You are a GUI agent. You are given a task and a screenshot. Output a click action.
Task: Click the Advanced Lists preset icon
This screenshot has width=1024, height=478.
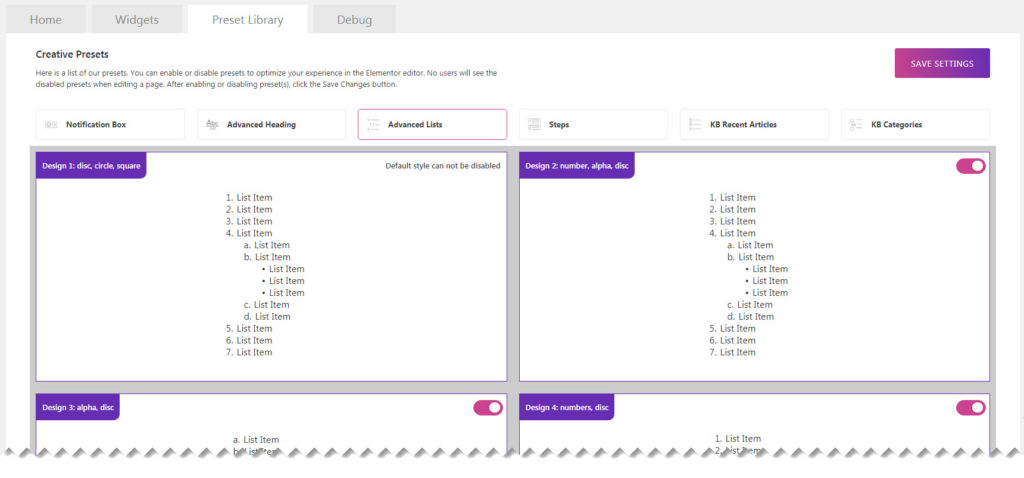point(373,125)
